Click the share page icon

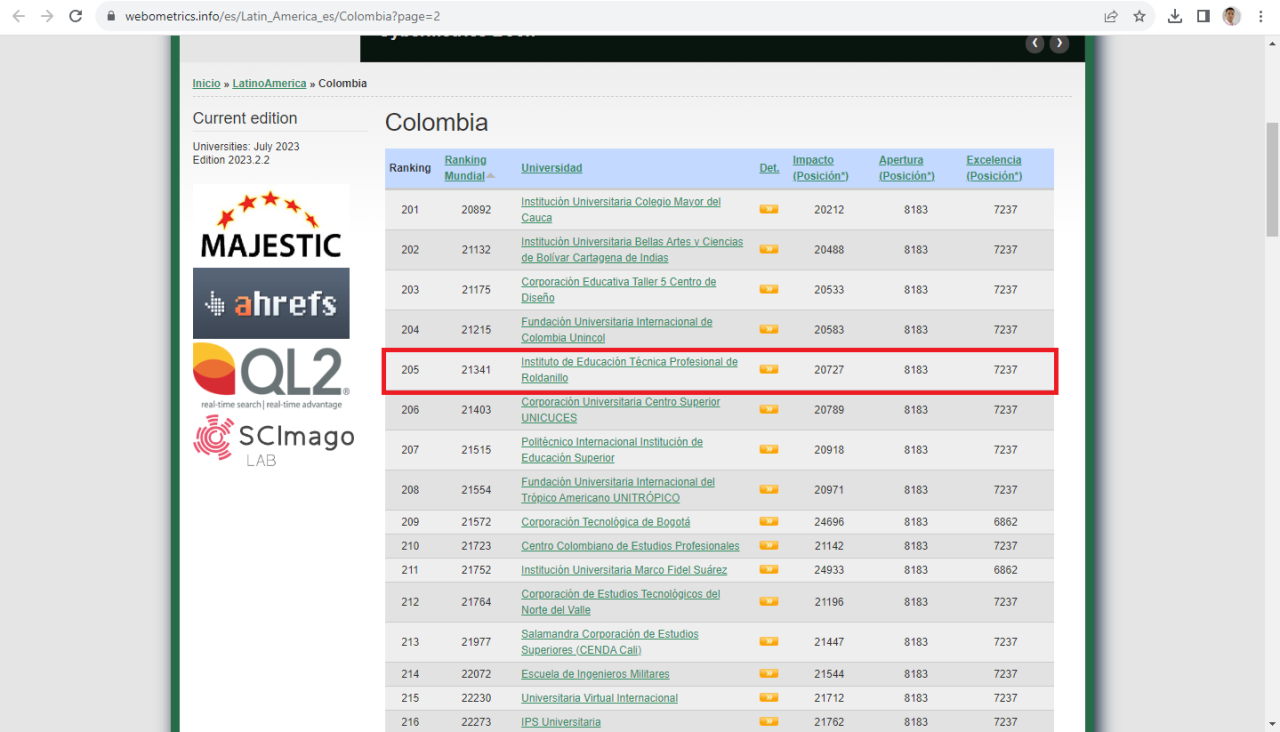[1111, 16]
